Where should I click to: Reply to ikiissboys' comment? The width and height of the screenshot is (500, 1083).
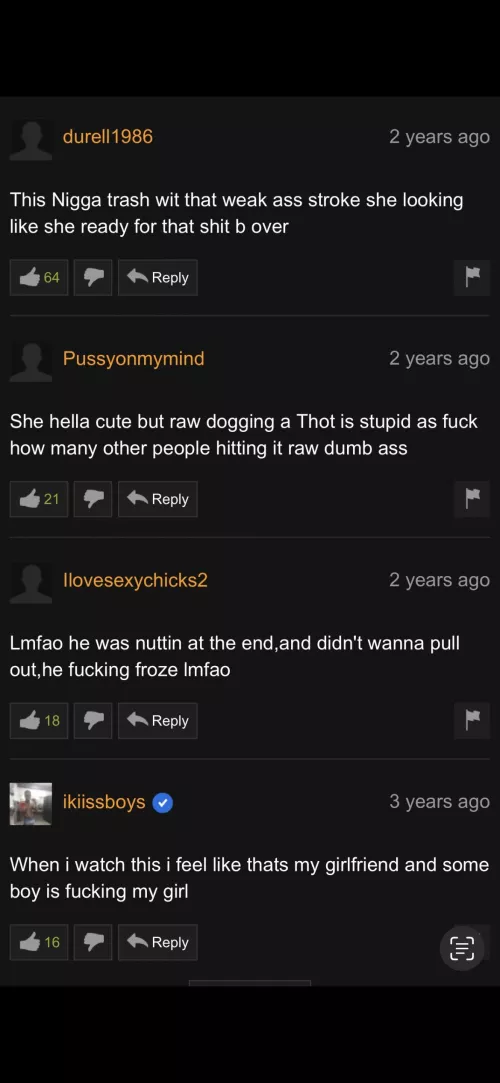(157, 943)
